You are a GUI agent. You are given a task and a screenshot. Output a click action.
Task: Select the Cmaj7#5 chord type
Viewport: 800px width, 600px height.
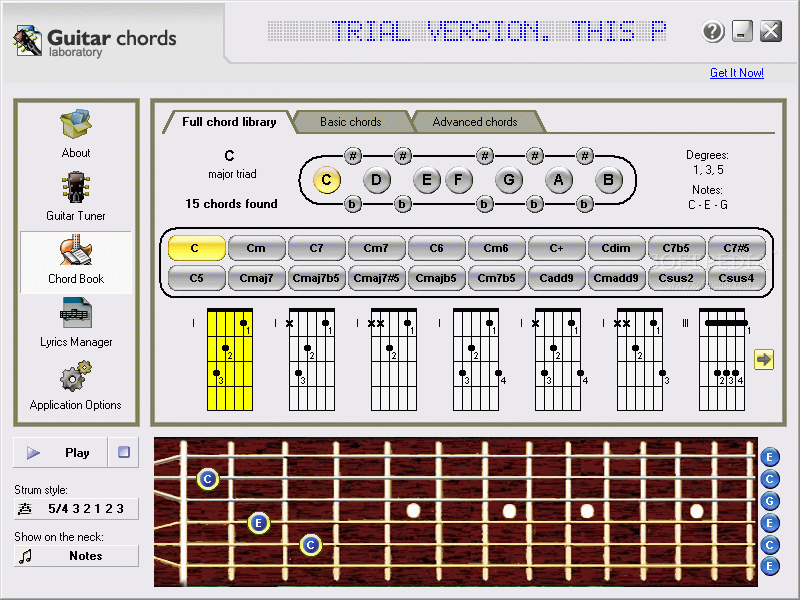pos(376,278)
